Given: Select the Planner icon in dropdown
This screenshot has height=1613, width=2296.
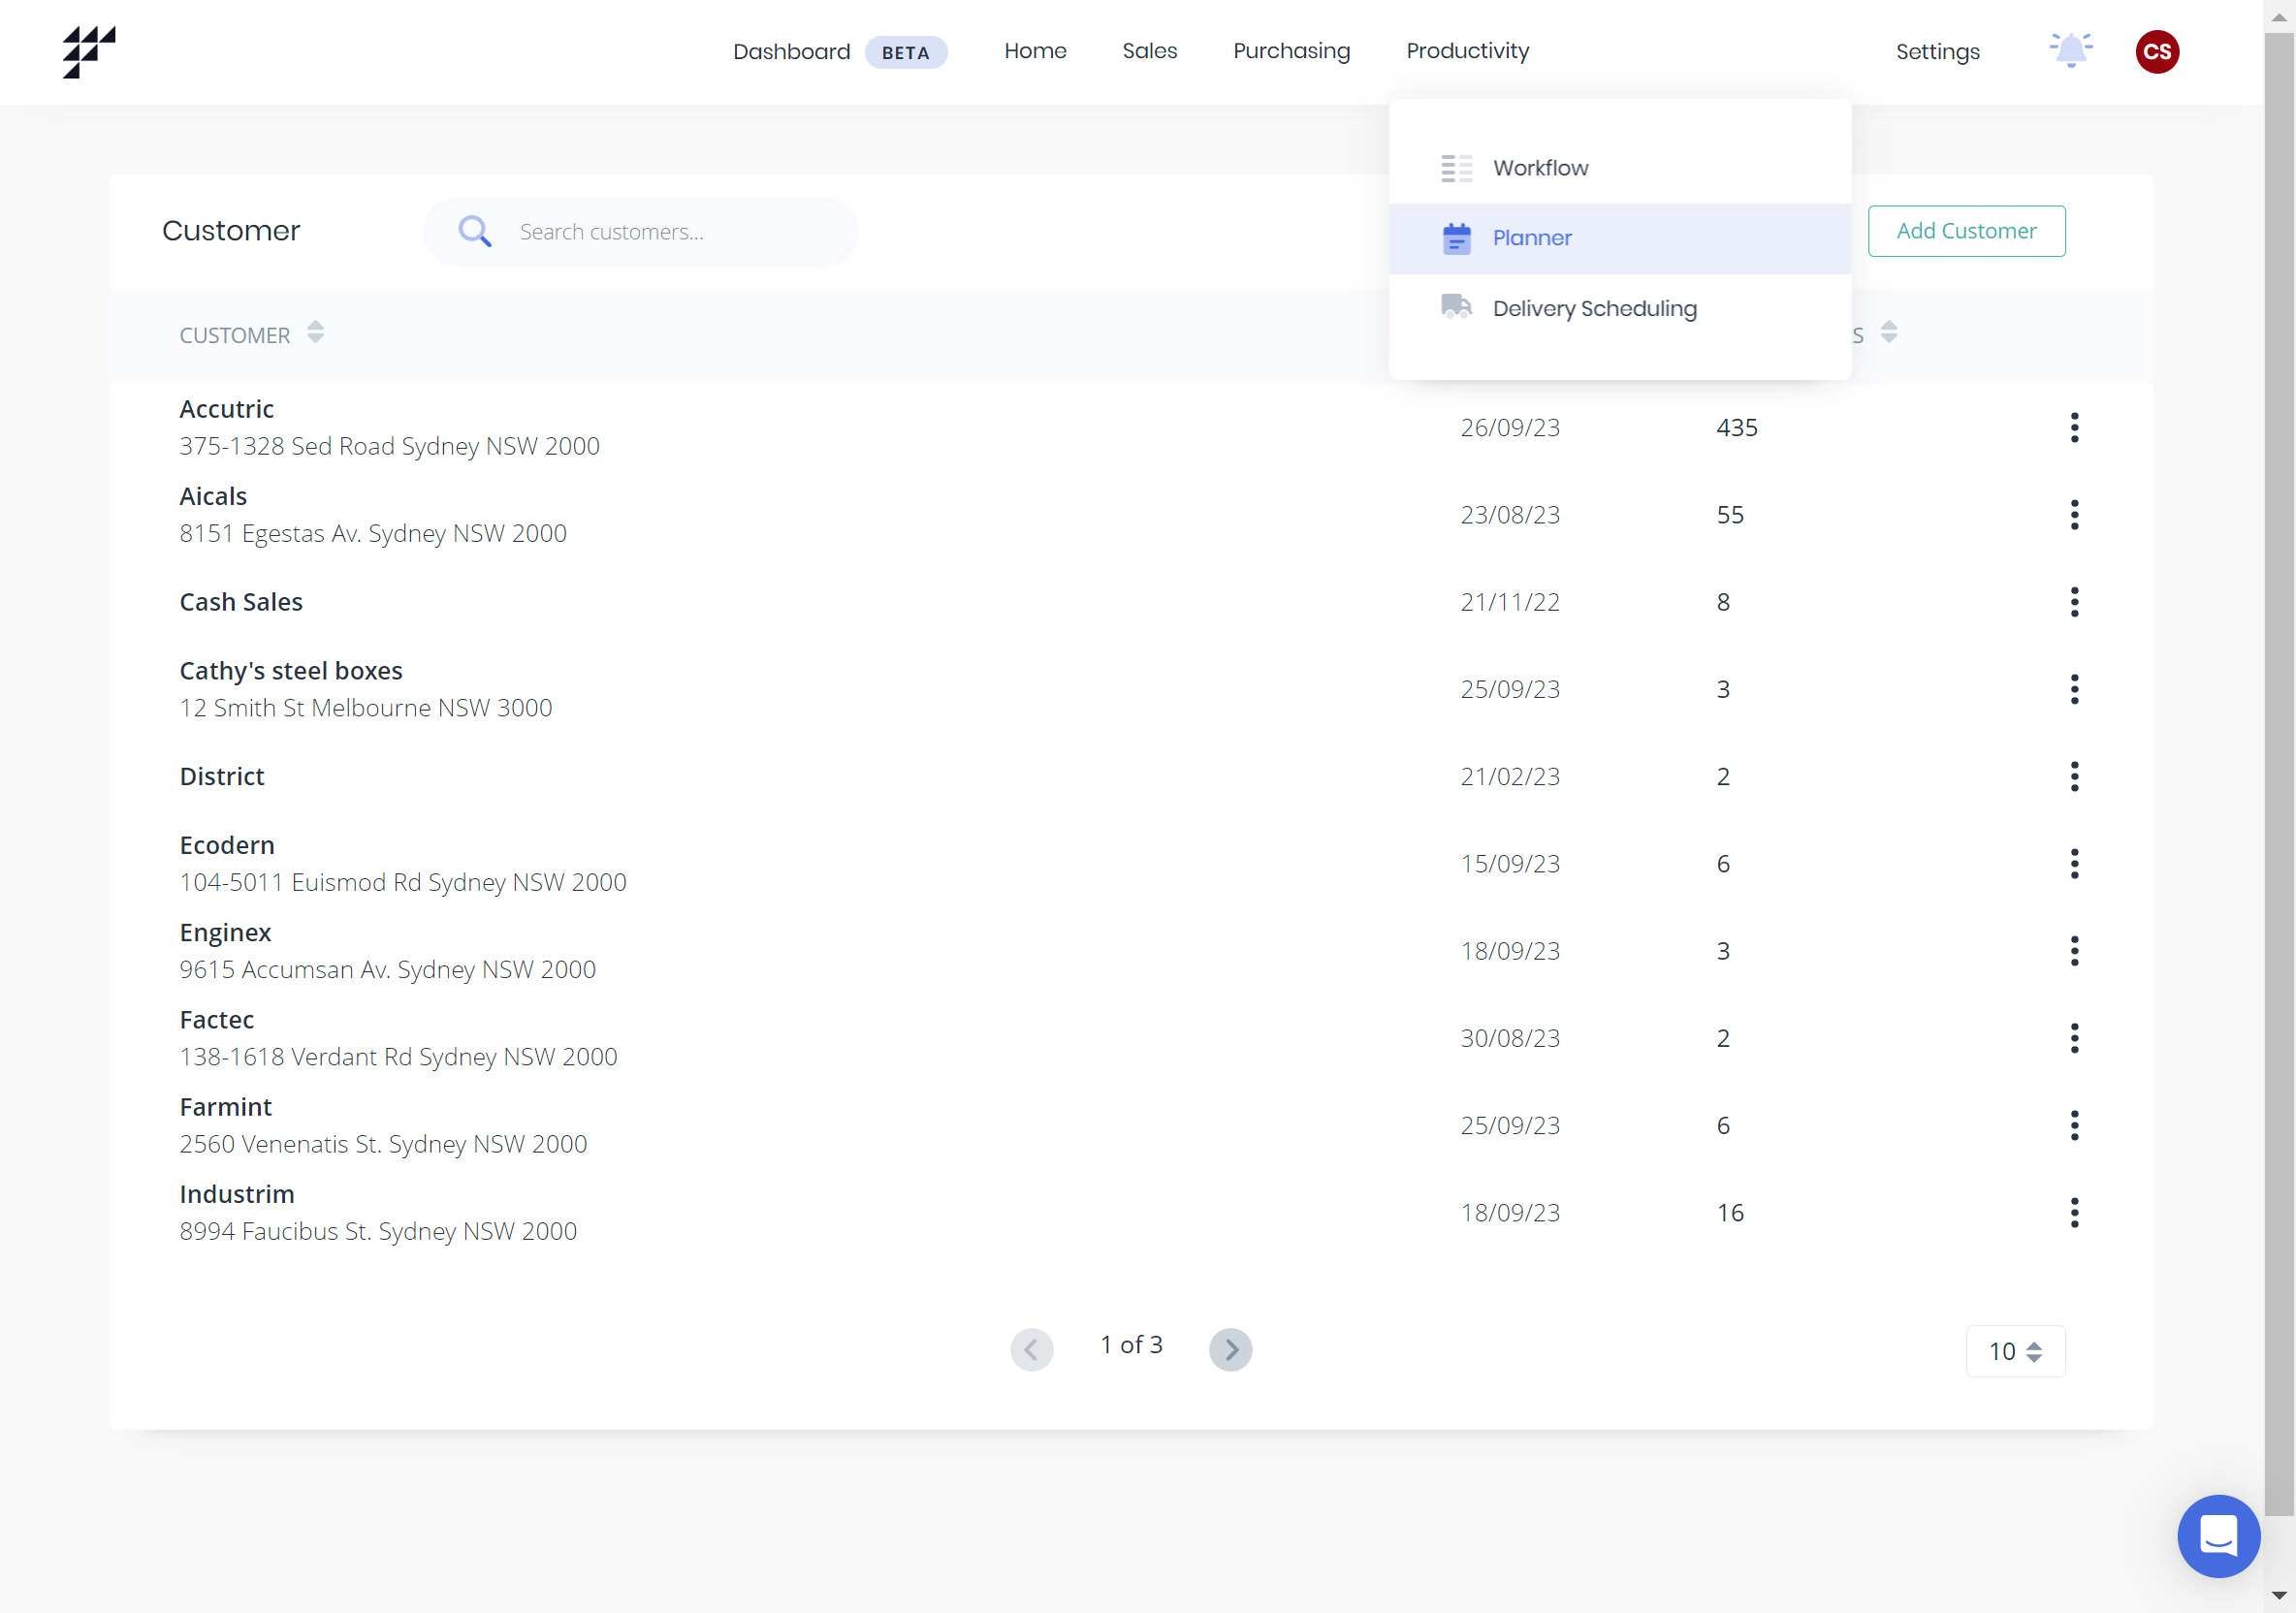Looking at the screenshot, I should point(1456,237).
